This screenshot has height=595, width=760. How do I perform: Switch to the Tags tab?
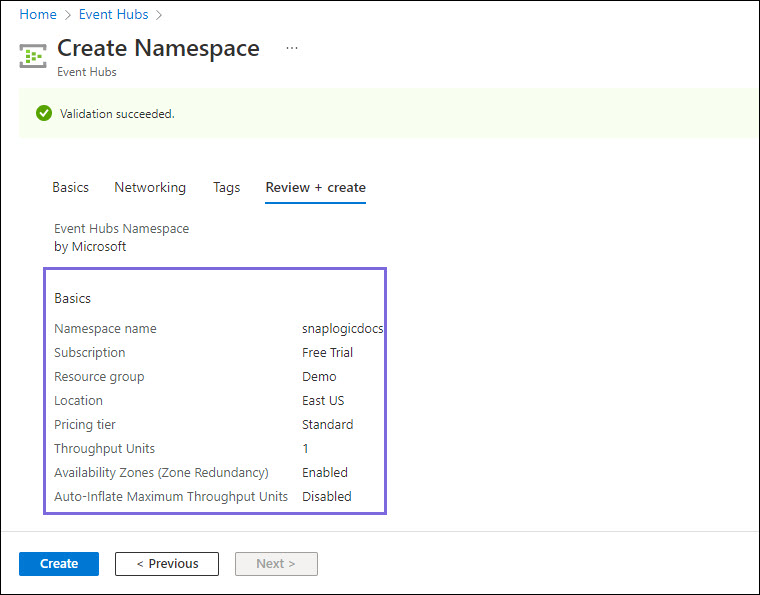point(226,188)
